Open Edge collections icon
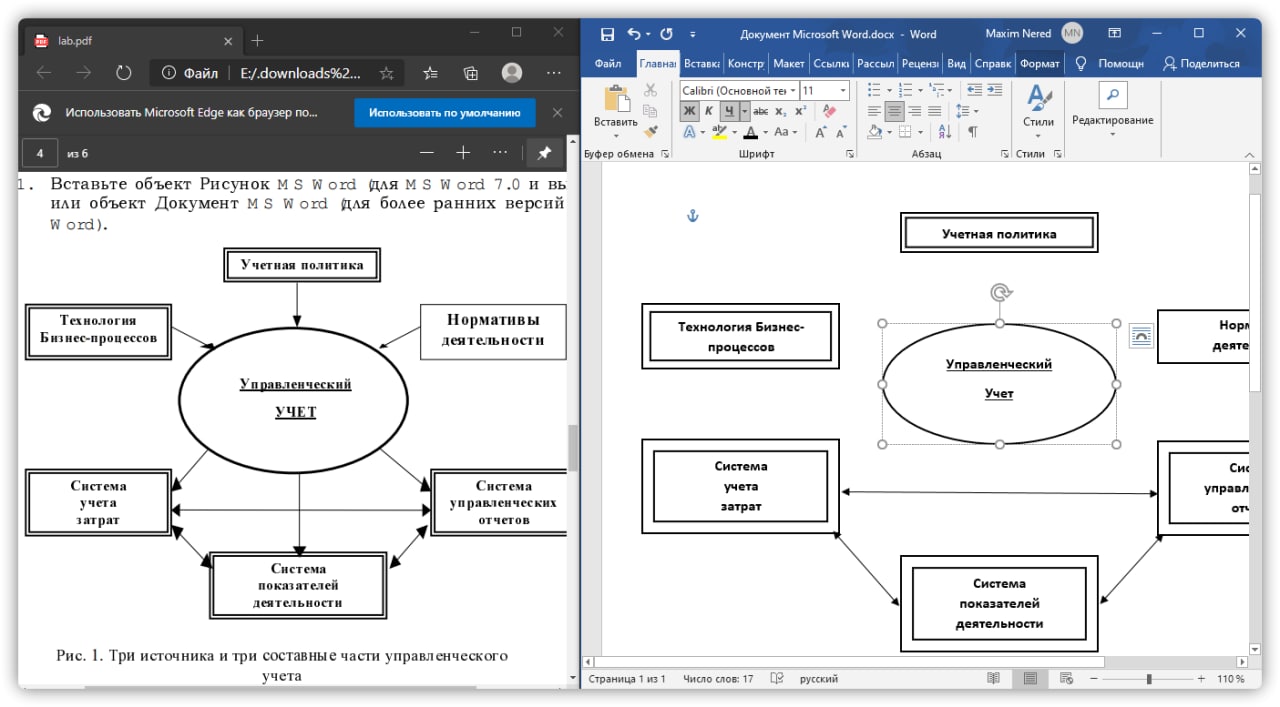This screenshot has width=1280, height=707. [x=471, y=73]
